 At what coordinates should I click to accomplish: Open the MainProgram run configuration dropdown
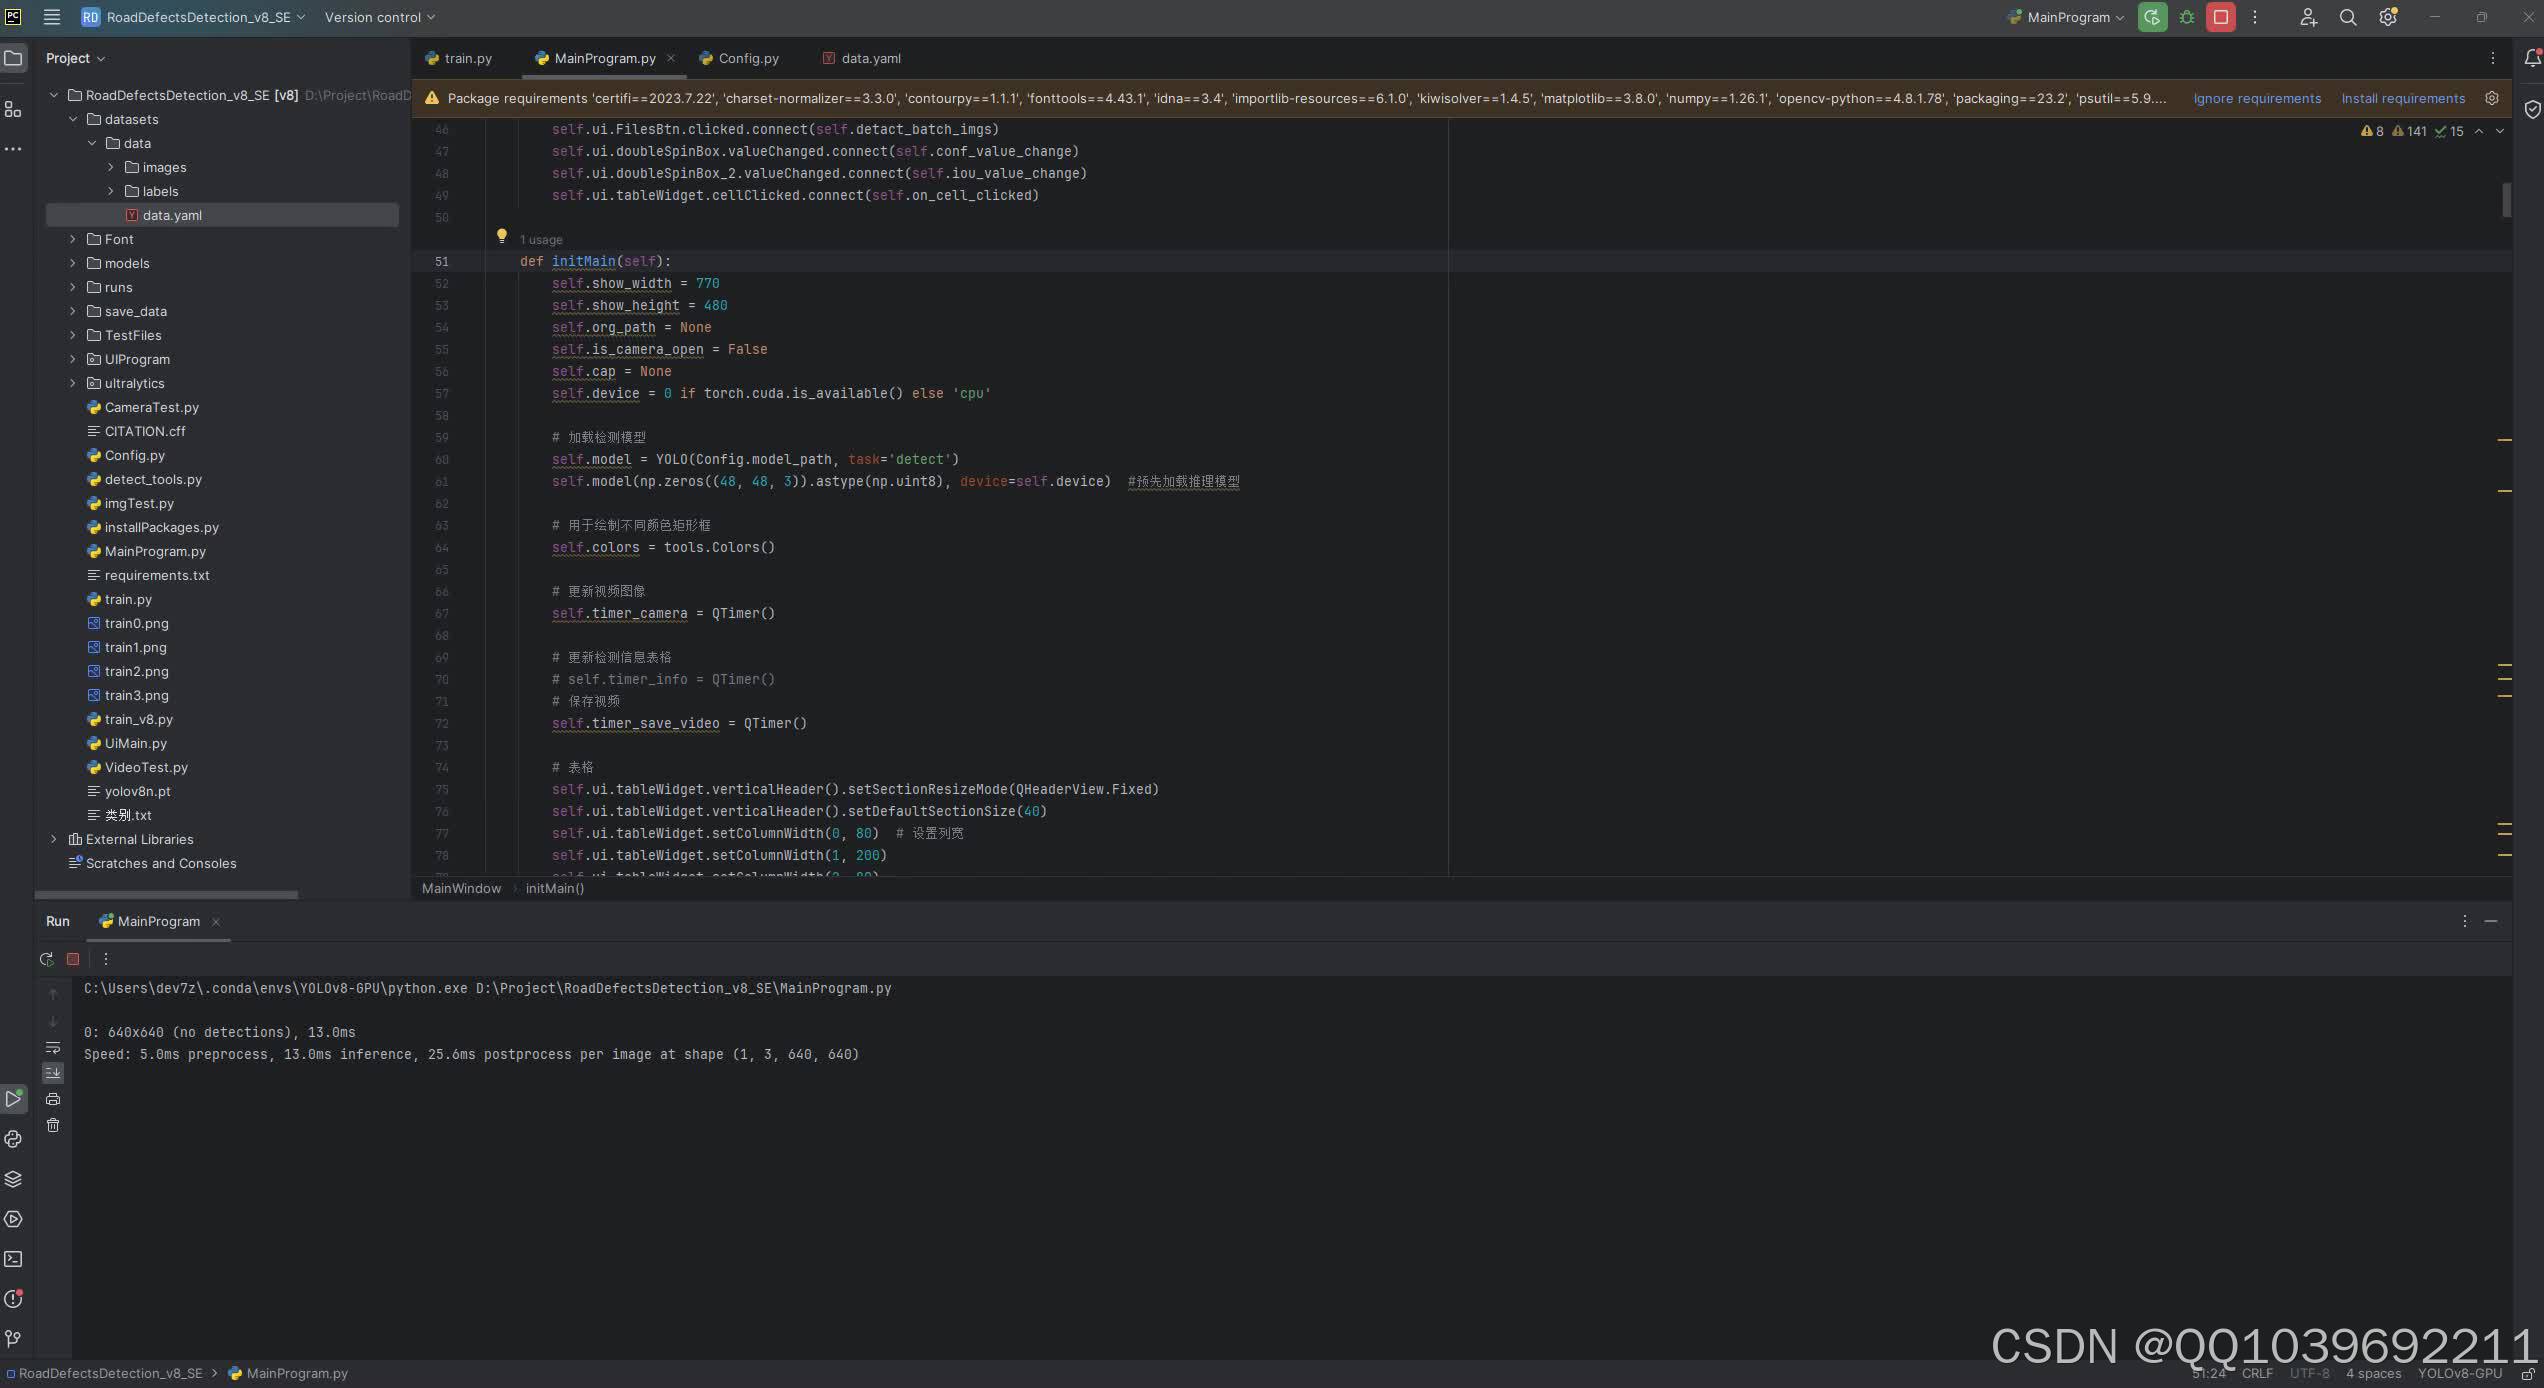pyautogui.click(x=2066, y=17)
